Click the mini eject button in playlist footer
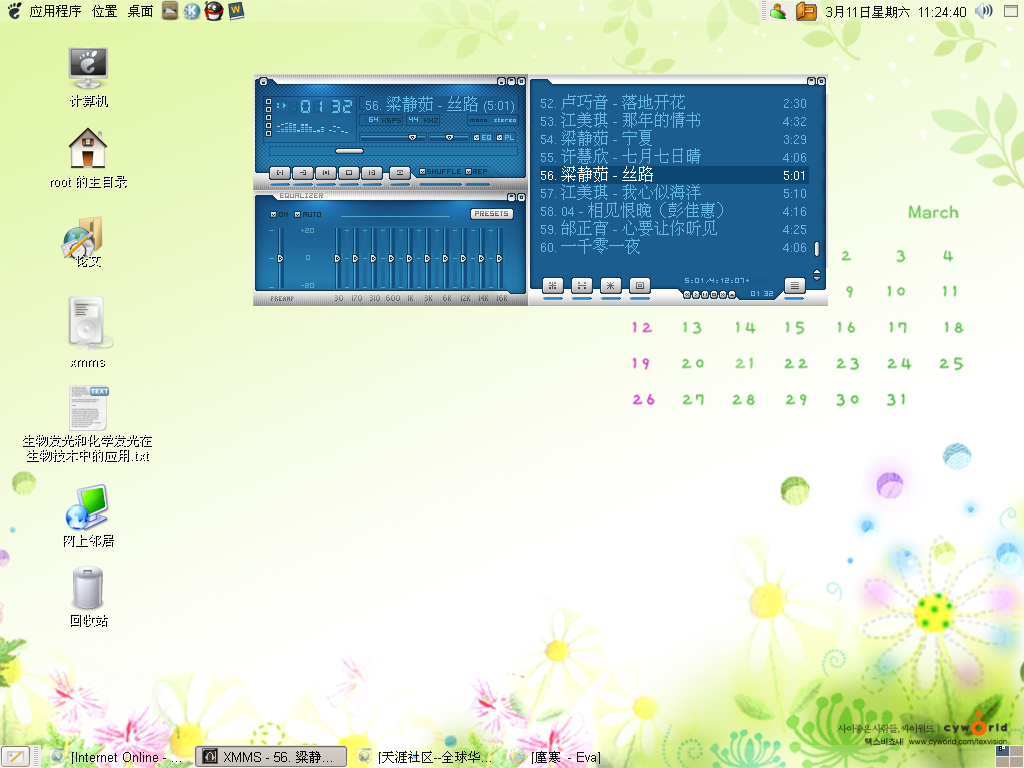 732,295
